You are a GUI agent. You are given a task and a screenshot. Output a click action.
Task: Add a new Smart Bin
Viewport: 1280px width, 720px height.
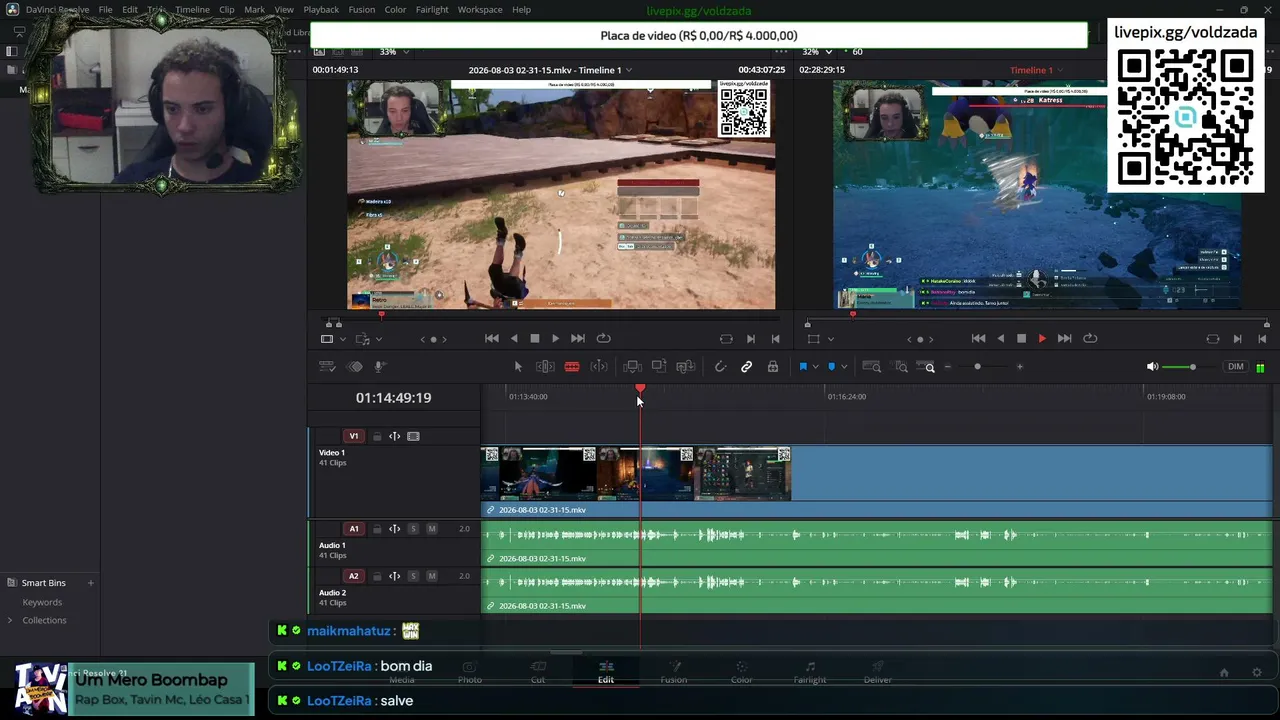(90, 583)
